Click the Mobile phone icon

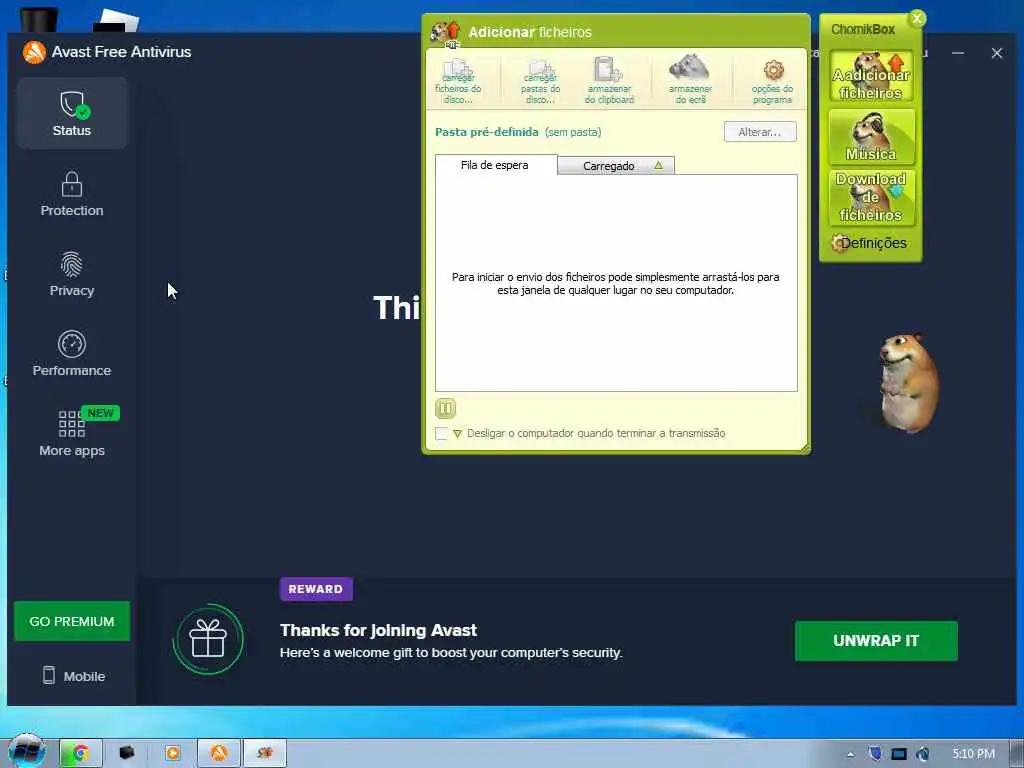[x=49, y=675]
